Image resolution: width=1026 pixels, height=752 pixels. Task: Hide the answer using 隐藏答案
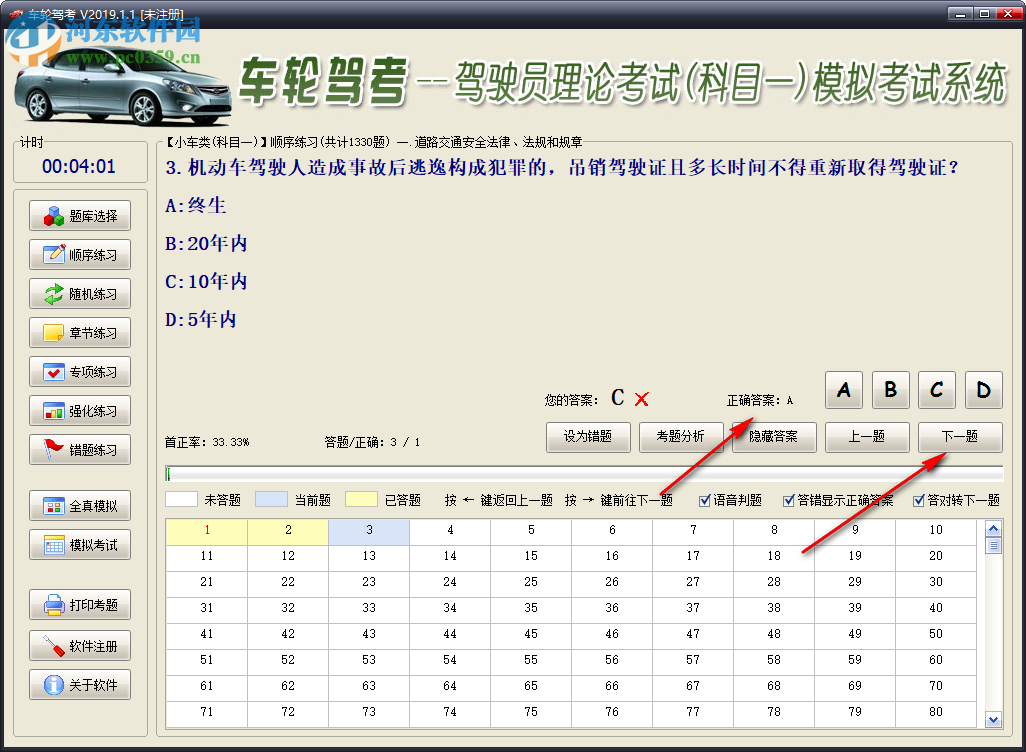click(774, 437)
